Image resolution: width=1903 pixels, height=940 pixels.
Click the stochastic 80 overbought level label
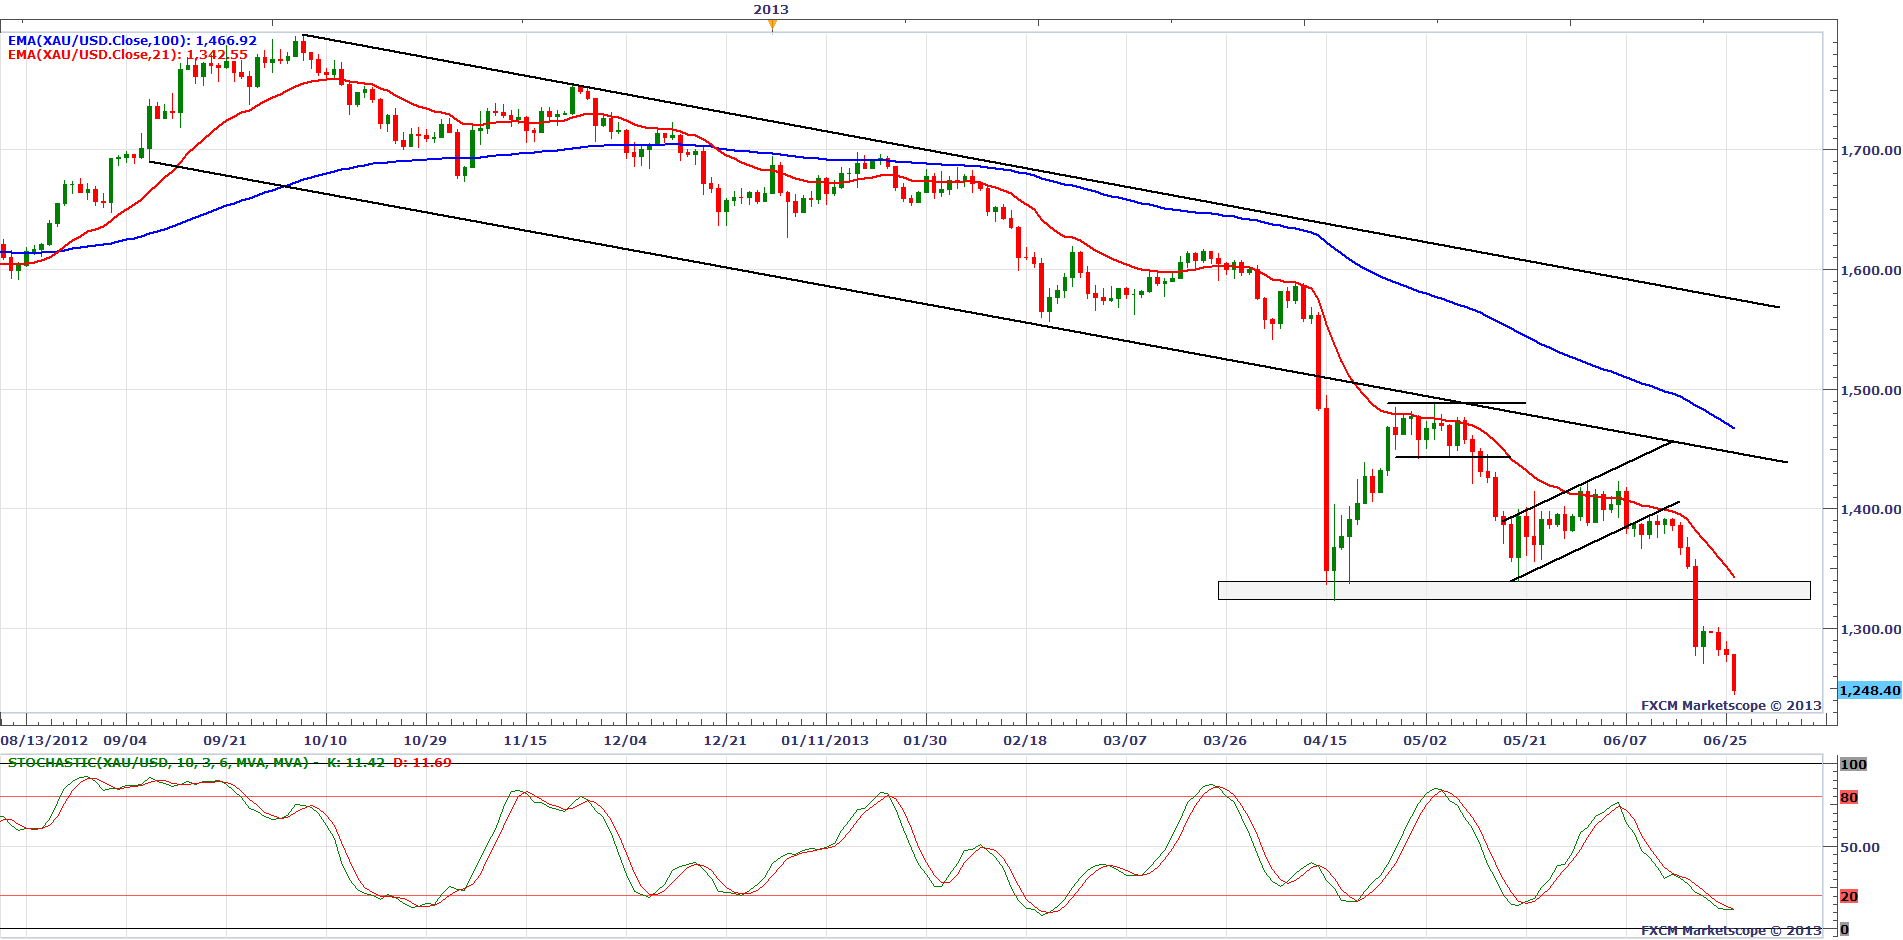pyautogui.click(x=1849, y=798)
